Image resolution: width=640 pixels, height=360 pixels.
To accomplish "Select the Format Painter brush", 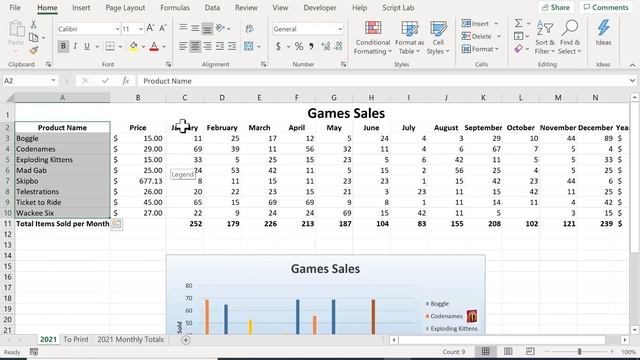I will tap(33, 51).
